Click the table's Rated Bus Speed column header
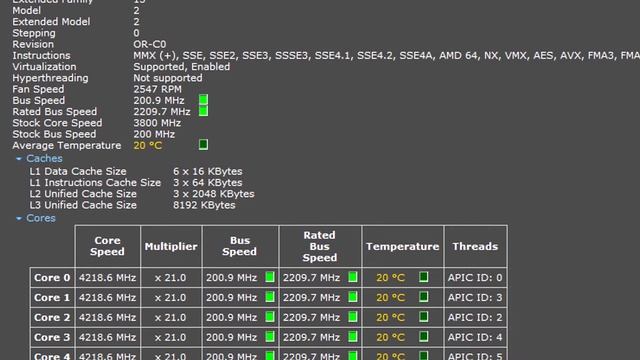Viewport: 640px width, 360px height. 320,246
